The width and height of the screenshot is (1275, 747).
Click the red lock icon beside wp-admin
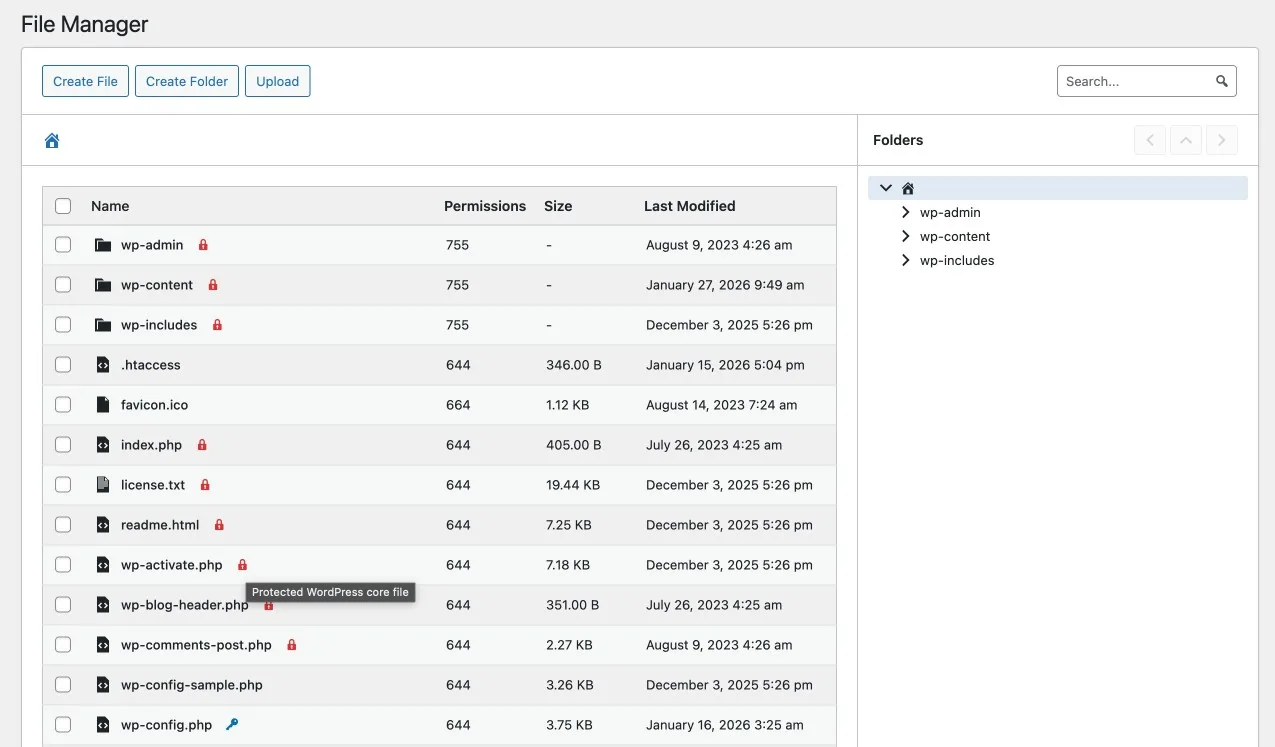203,245
